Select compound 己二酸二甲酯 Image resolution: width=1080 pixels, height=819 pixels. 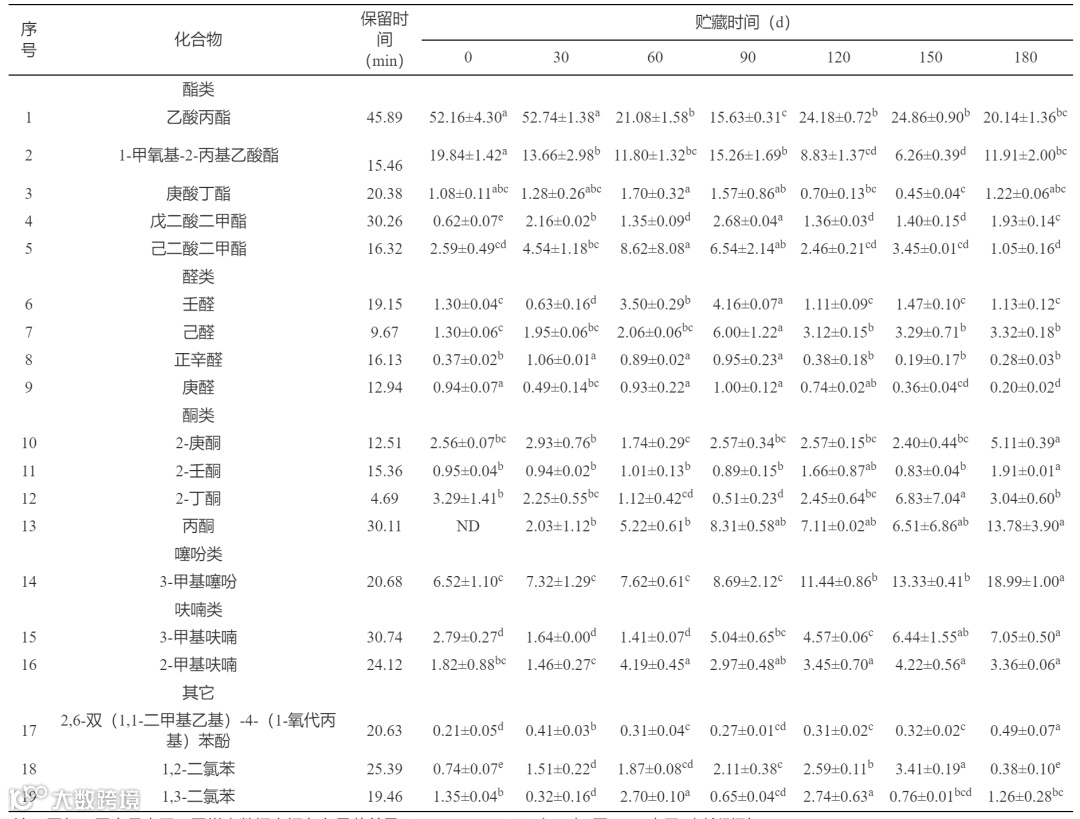pos(198,249)
